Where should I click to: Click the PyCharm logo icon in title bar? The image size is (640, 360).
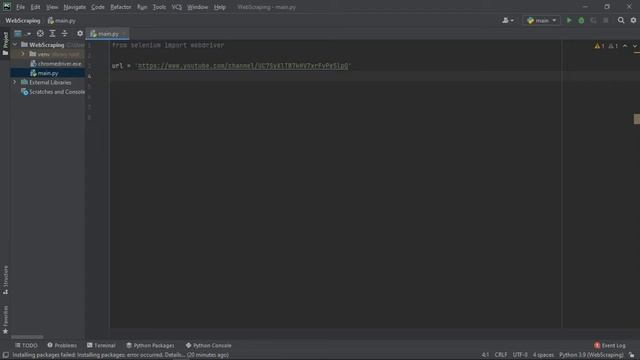tap(7, 7)
